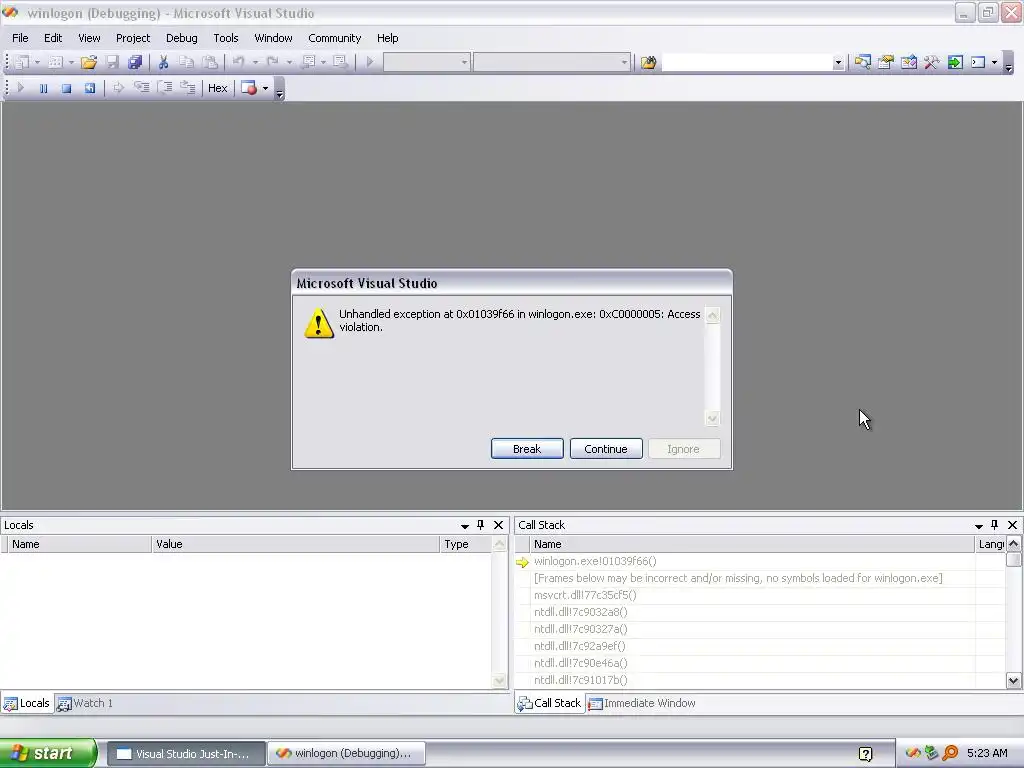The image size is (1024, 768).
Task: Open the Properties Window toolbar icon
Action: 886,62
